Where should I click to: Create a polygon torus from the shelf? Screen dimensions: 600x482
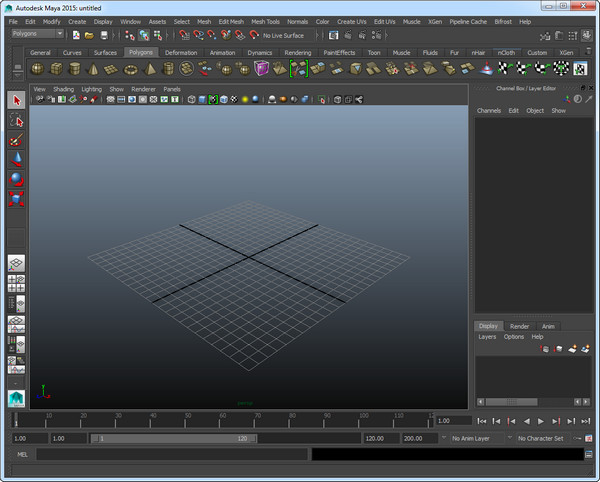[x=131, y=69]
